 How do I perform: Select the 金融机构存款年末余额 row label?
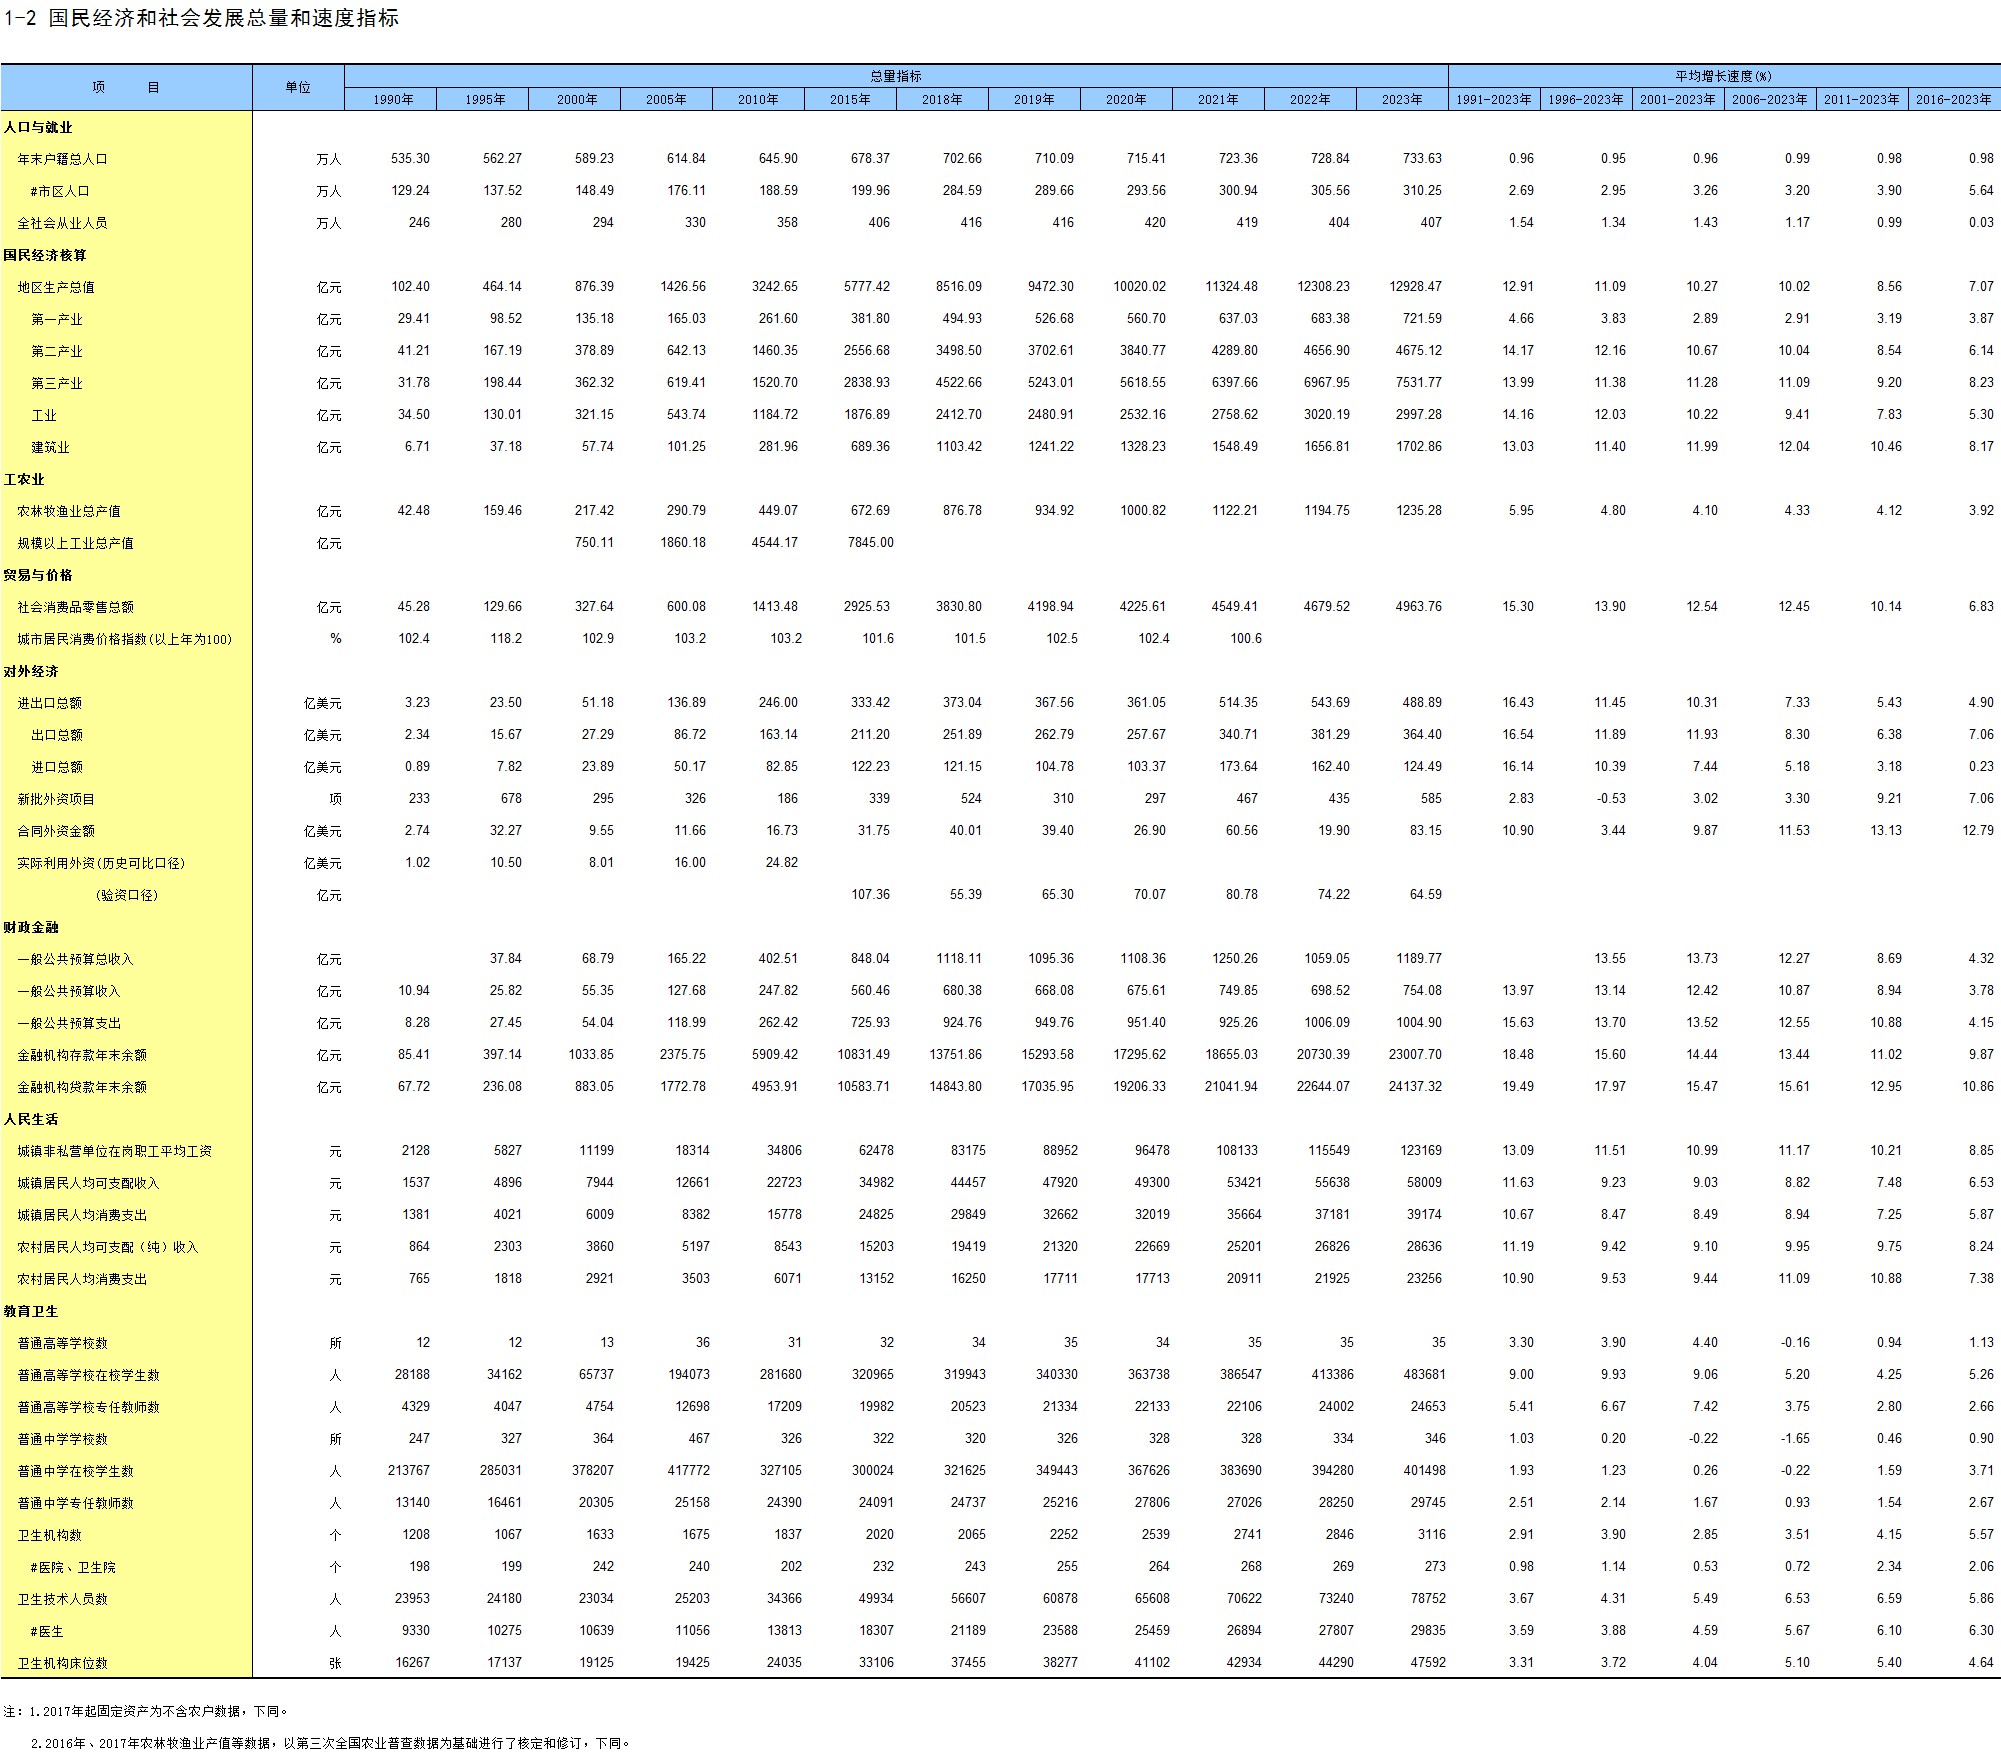click(x=82, y=1055)
